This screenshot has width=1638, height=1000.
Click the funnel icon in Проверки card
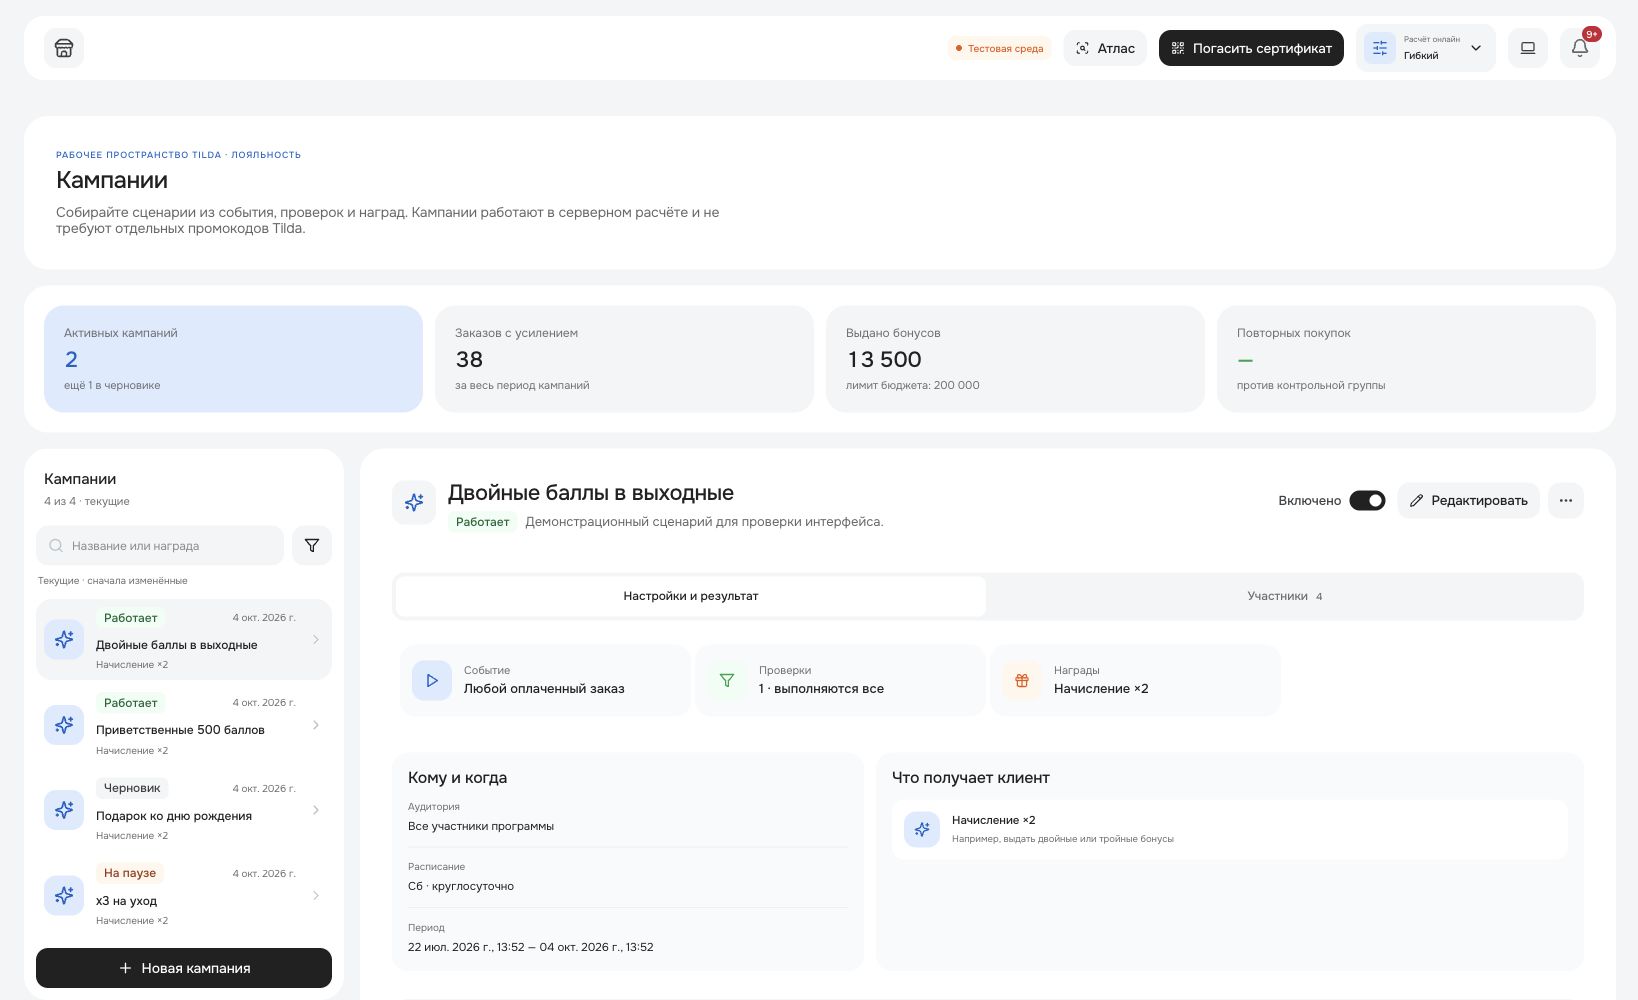tap(727, 680)
